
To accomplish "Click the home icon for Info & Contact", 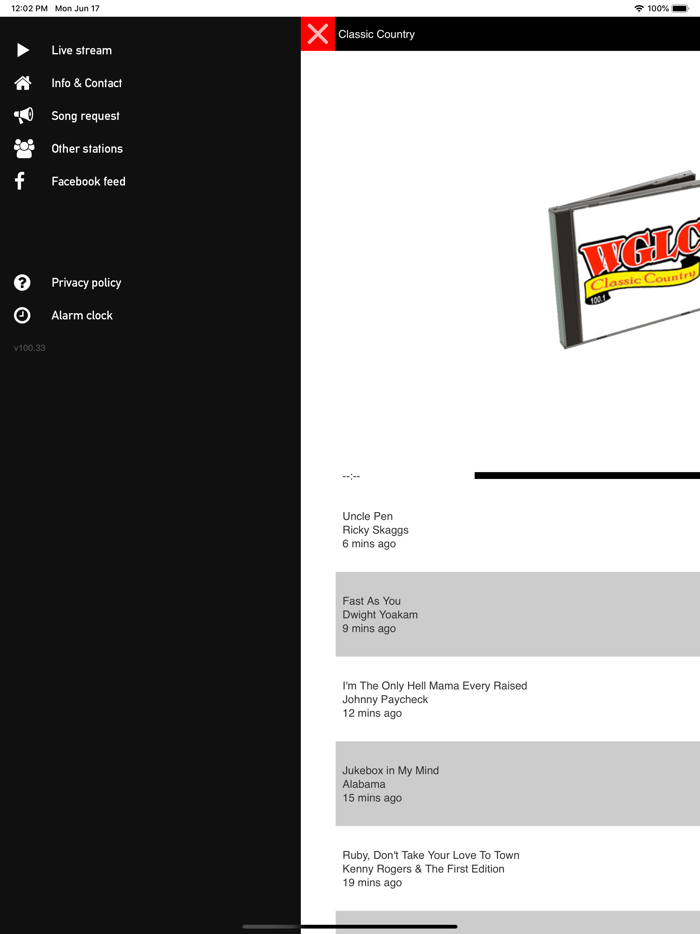I will pyautogui.click(x=23, y=83).
